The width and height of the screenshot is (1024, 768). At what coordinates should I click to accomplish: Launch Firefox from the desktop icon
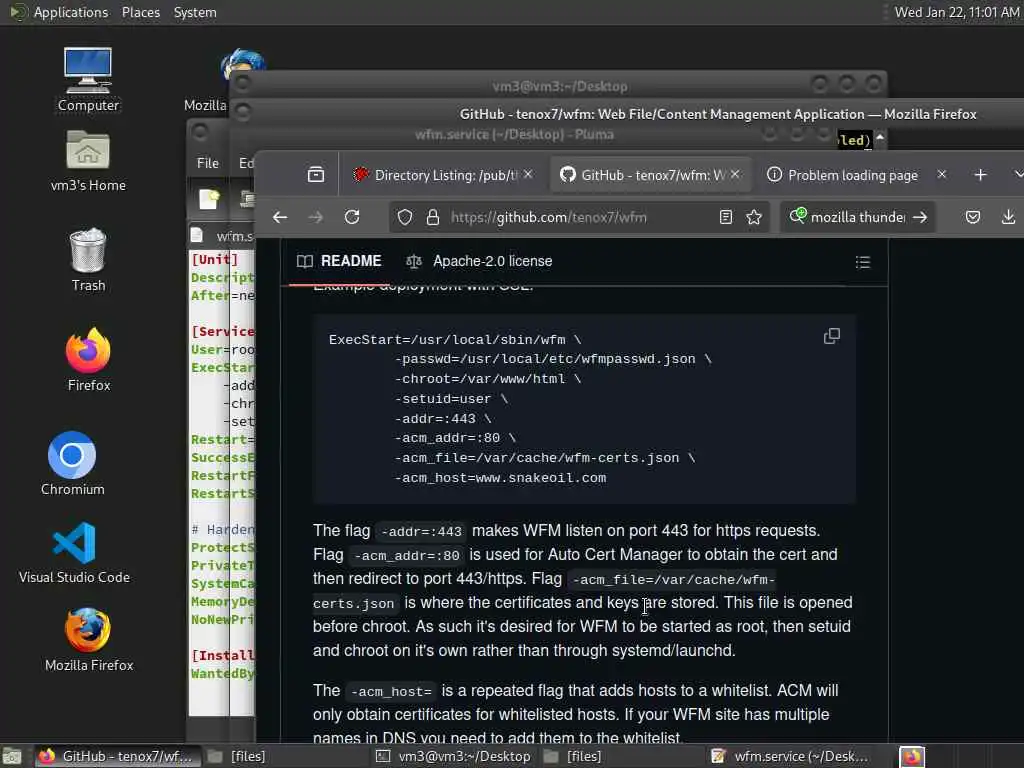tap(88, 359)
